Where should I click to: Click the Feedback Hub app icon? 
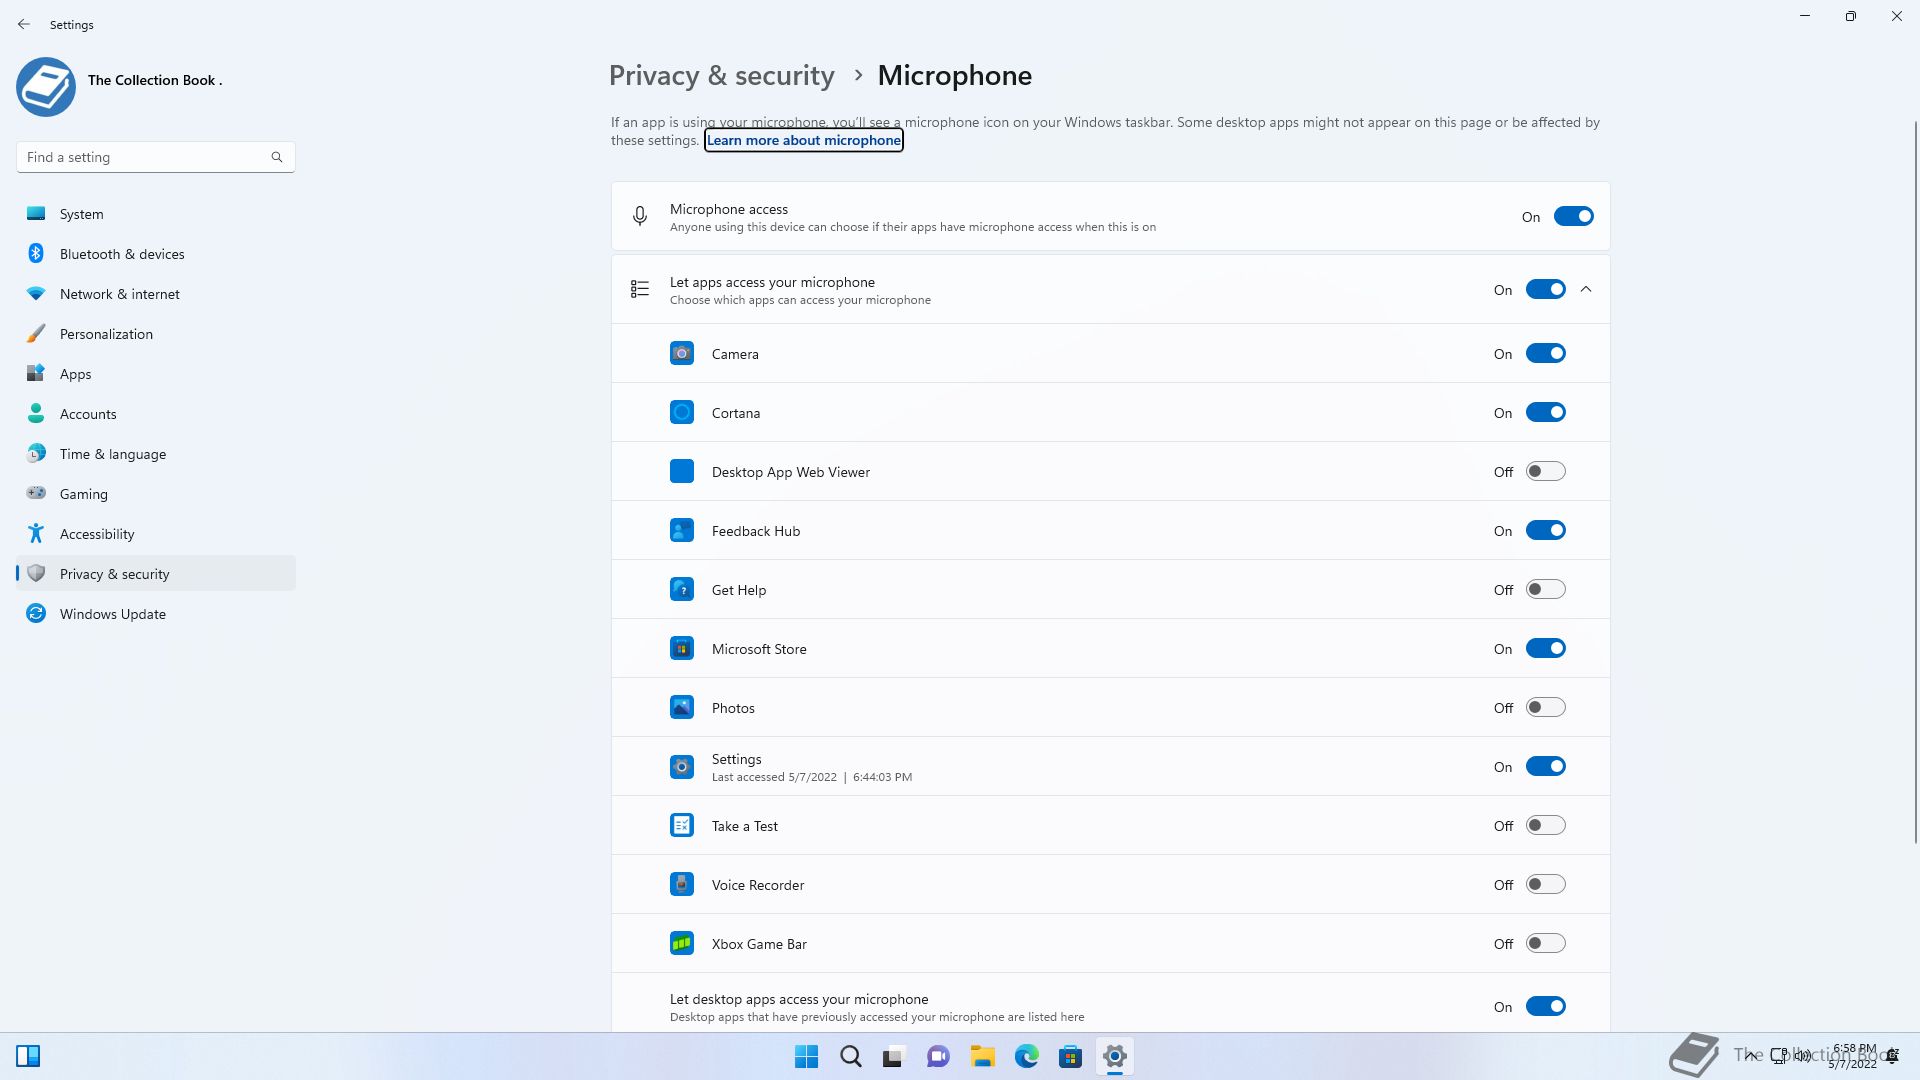point(681,531)
